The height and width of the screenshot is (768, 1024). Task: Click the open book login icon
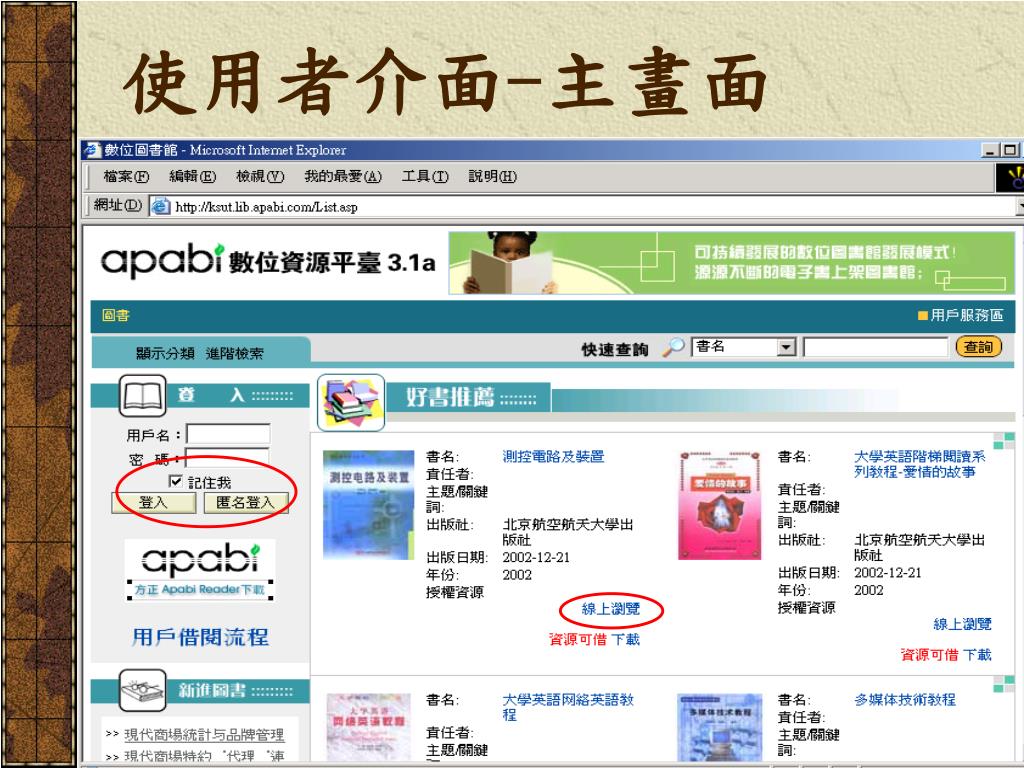[x=142, y=395]
